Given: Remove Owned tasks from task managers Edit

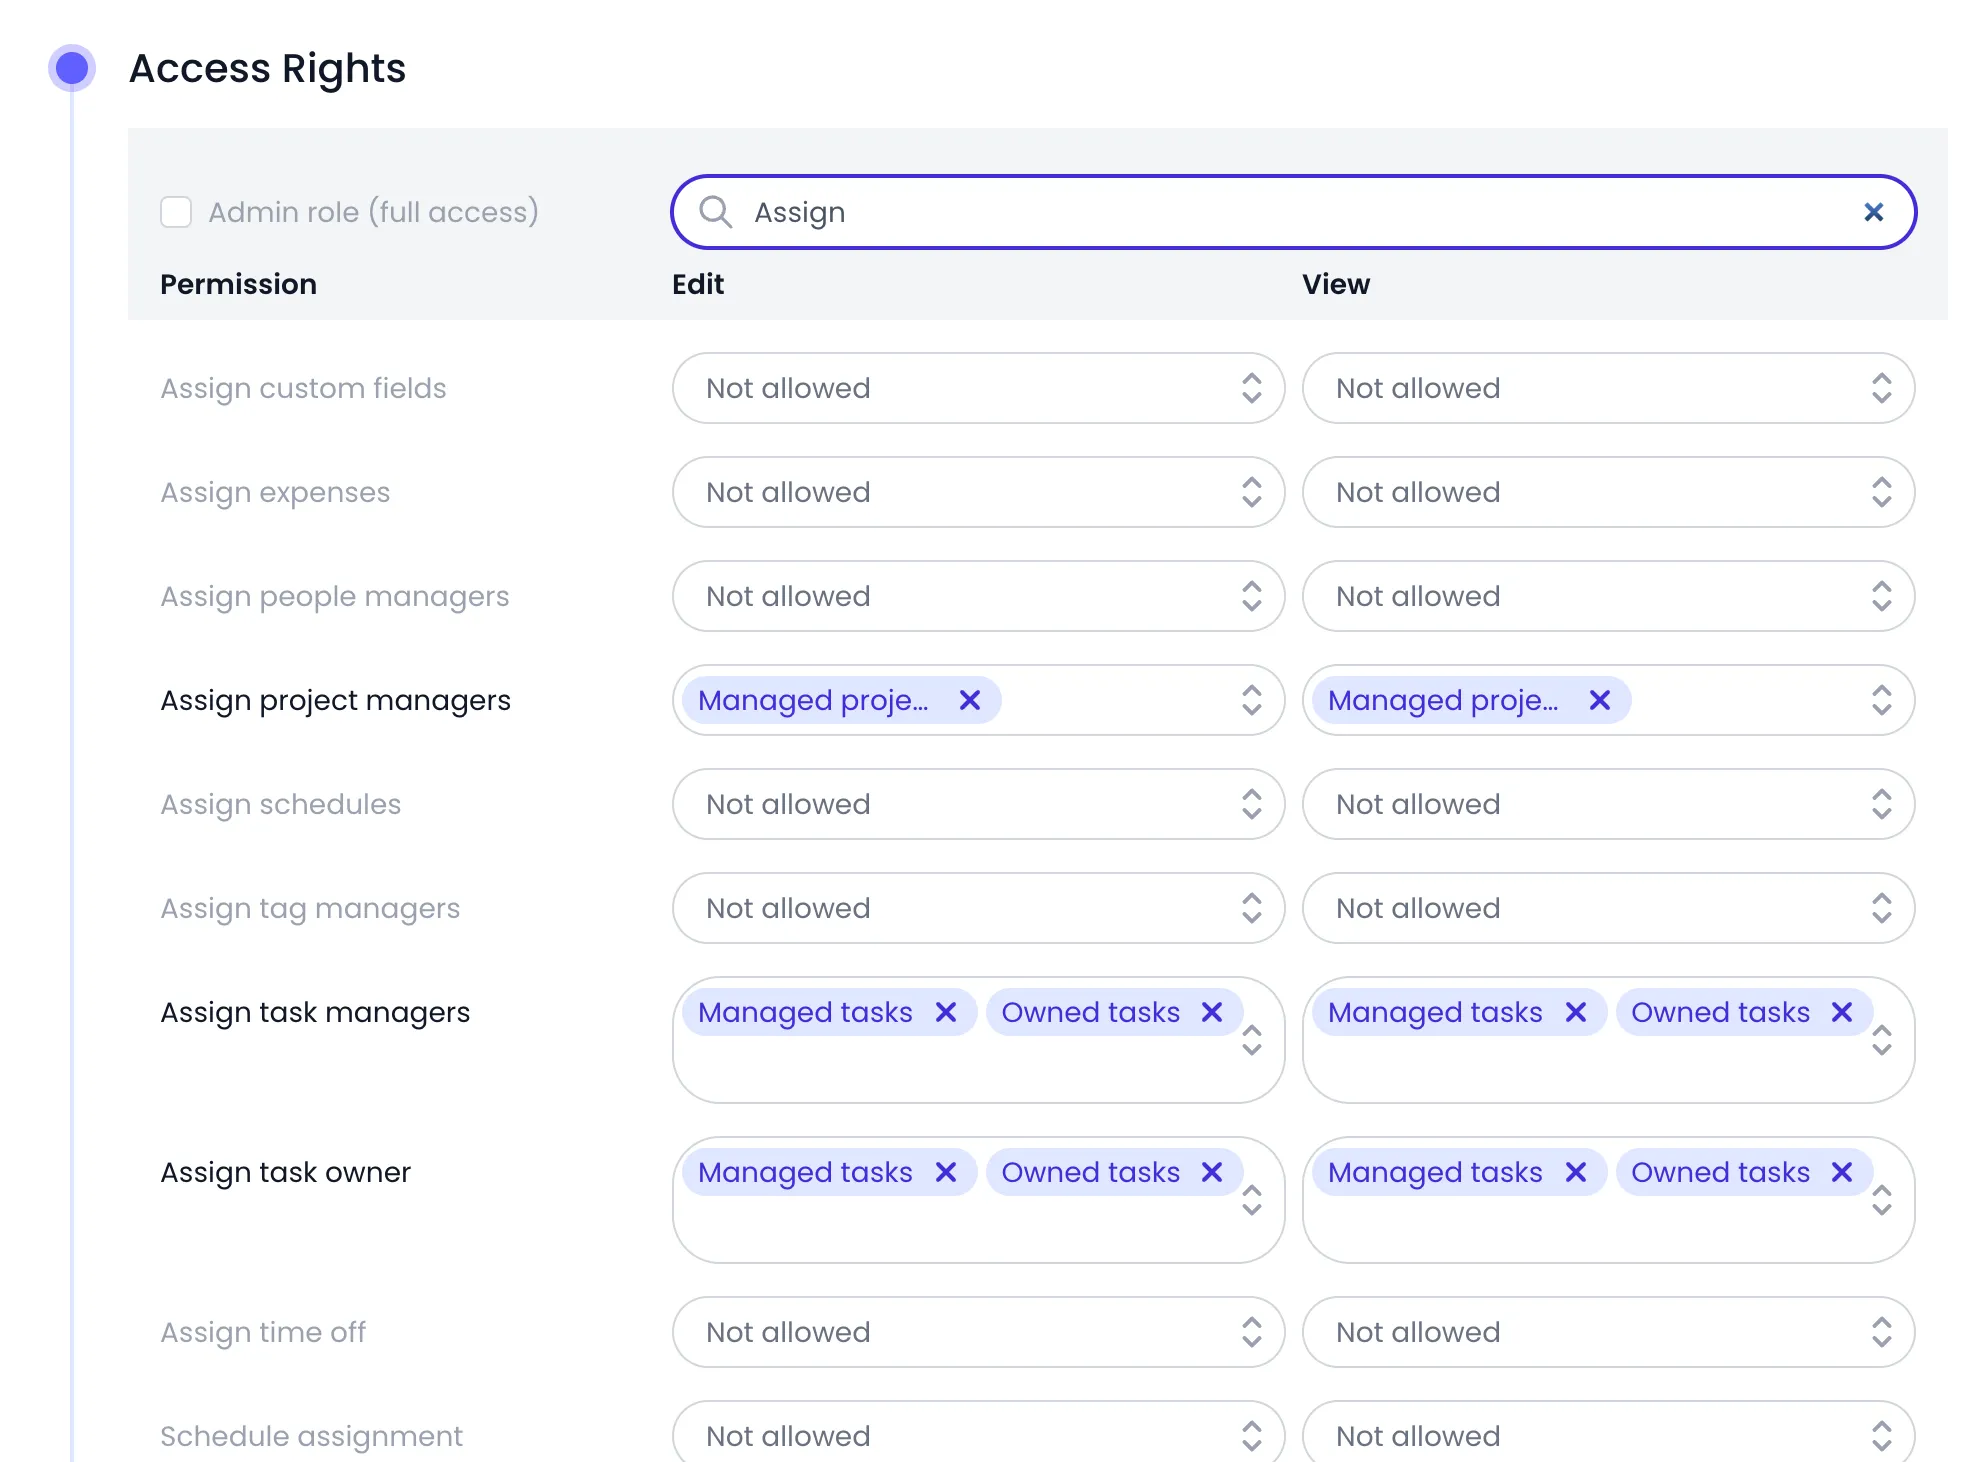Looking at the screenshot, I should tap(1211, 1012).
